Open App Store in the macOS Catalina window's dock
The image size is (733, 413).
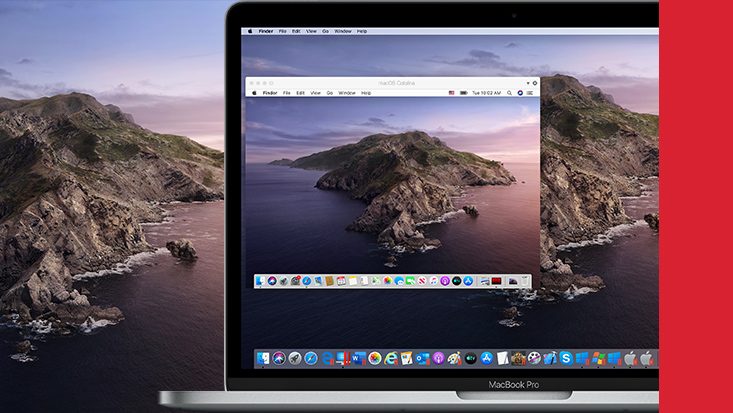[x=468, y=281]
